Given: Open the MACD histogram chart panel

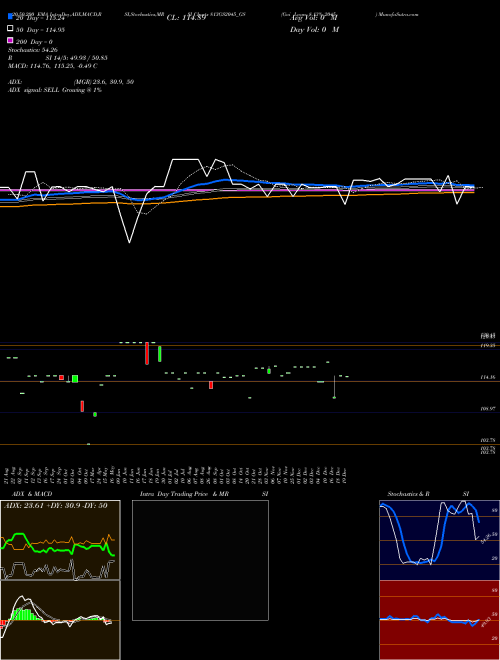Looking at the screenshot, I should [x=60, y=620].
